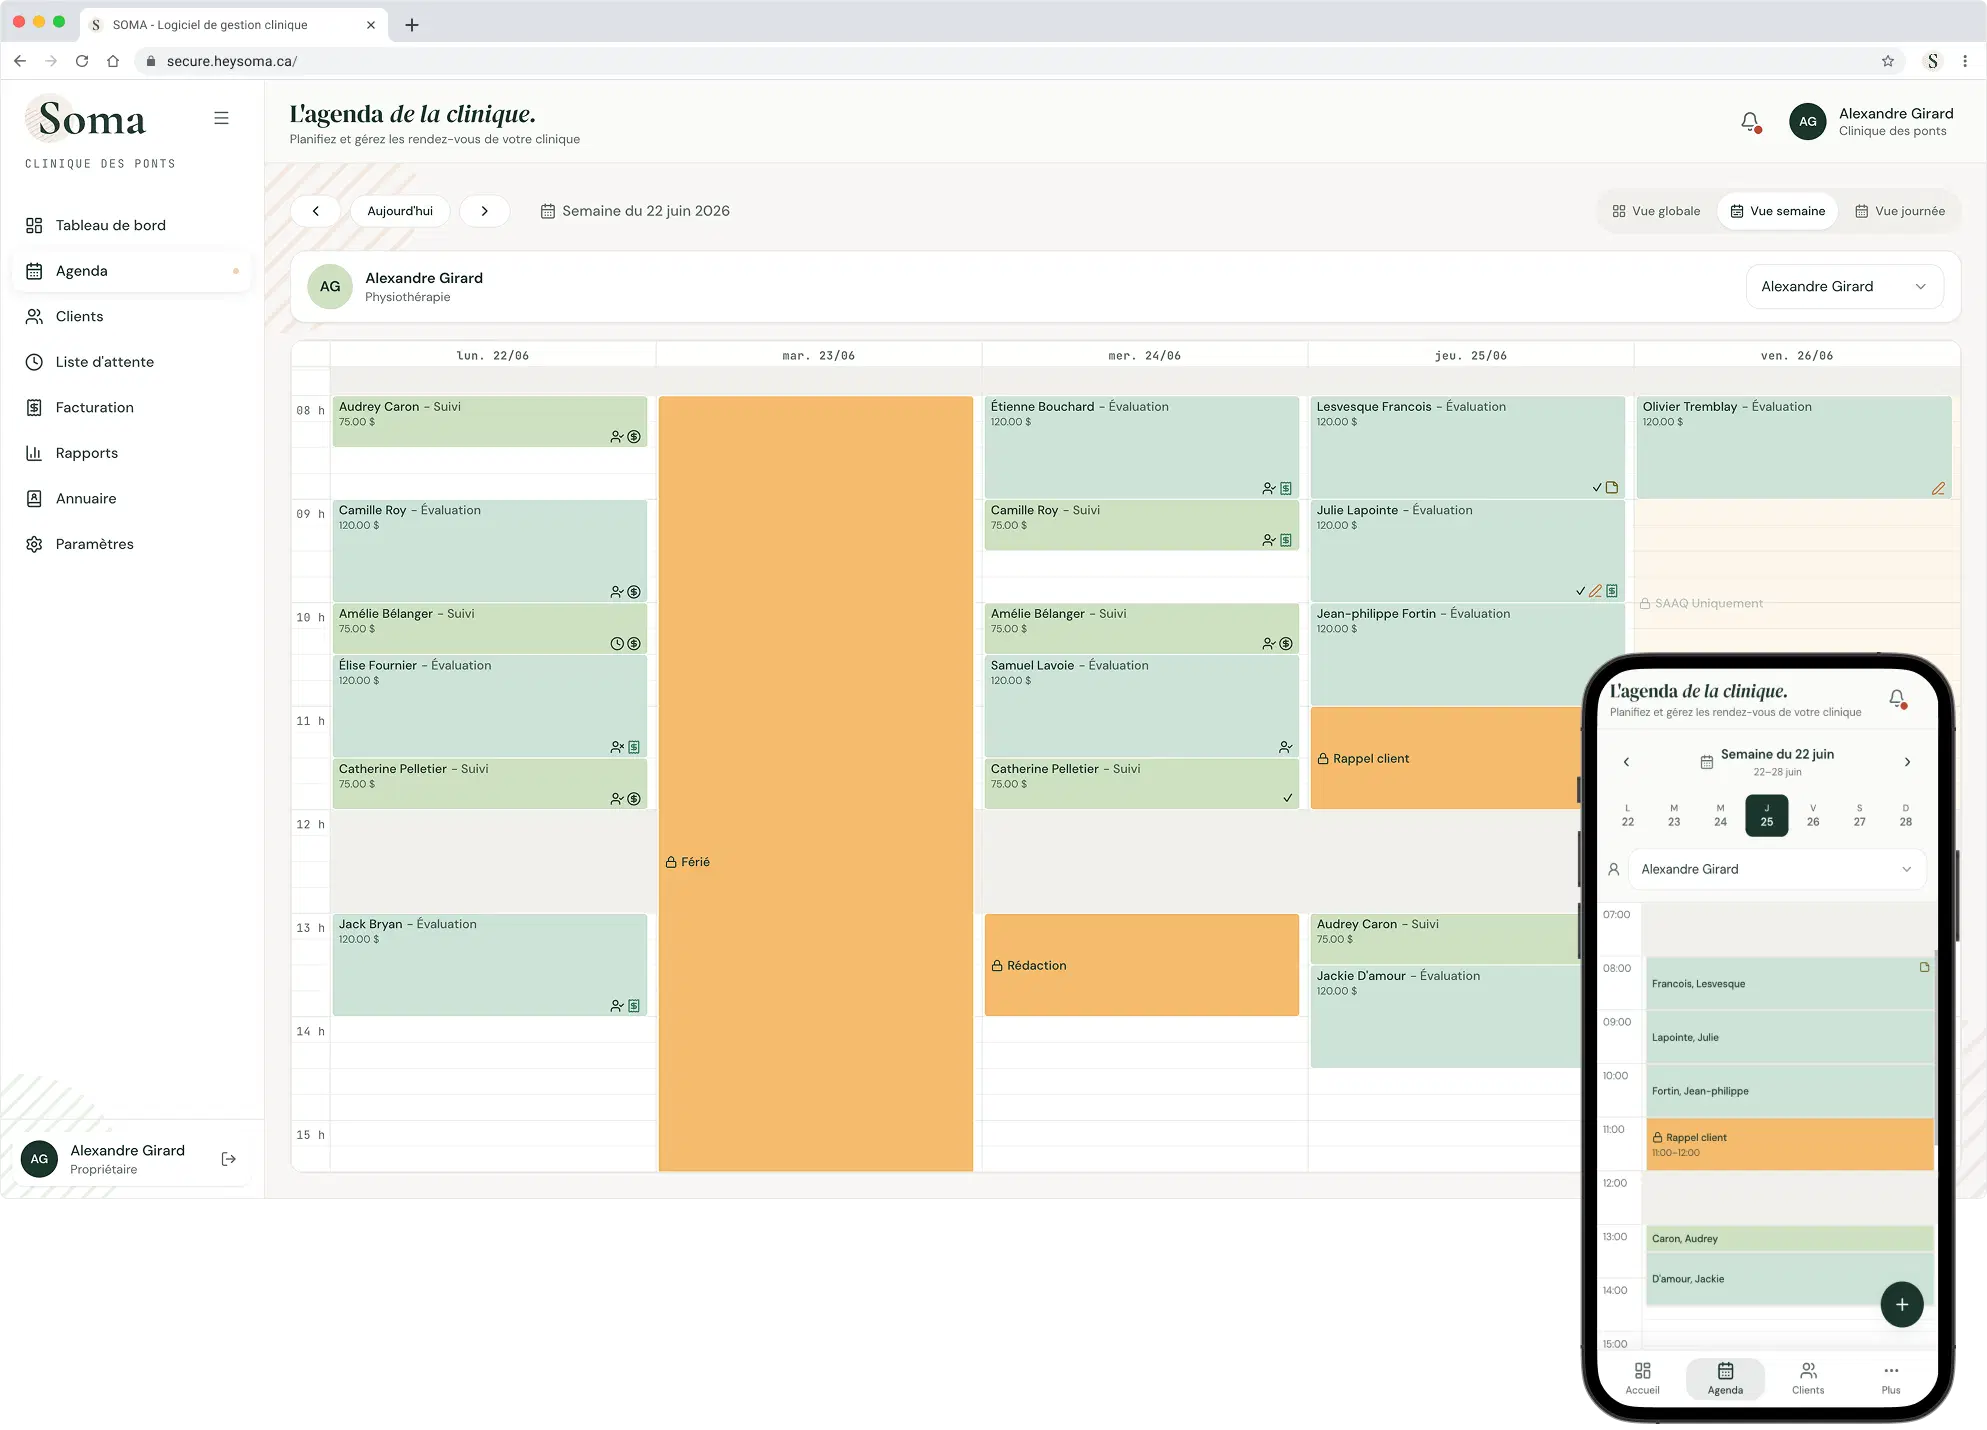Jump to Aujourd'hui
The width and height of the screenshot is (1987, 1430).
coord(400,211)
